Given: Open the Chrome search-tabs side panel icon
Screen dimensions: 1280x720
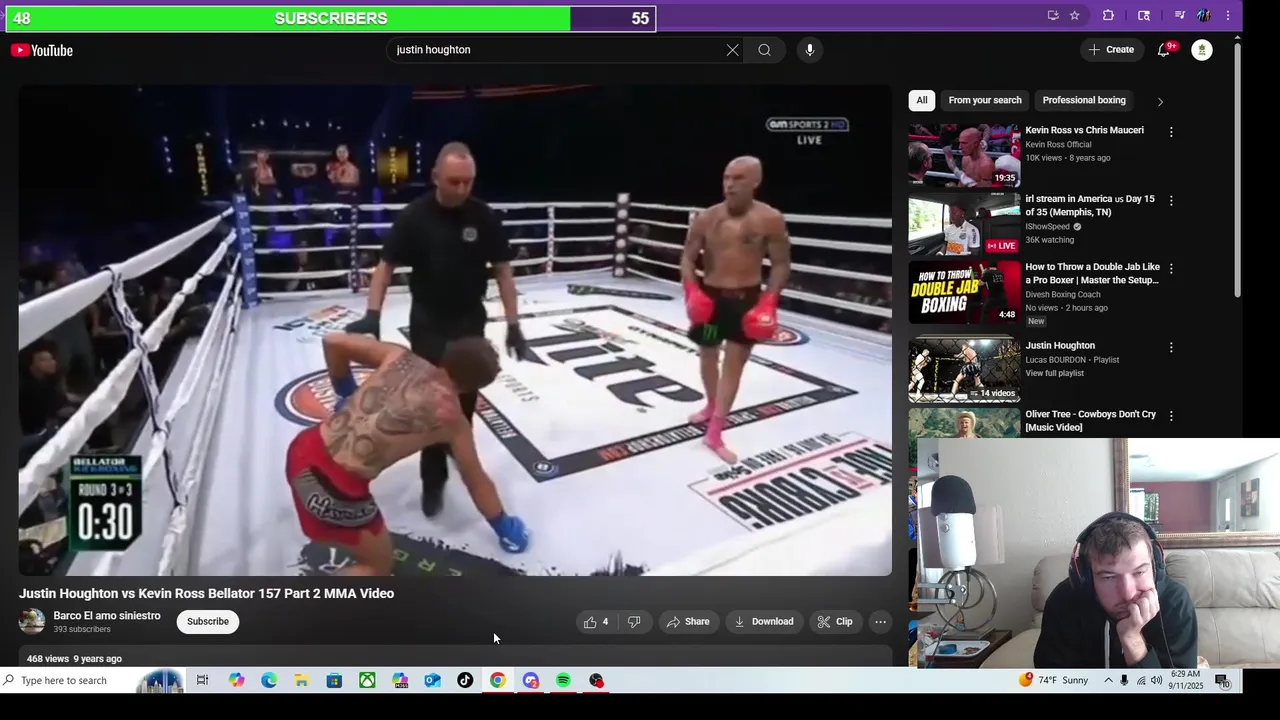Looking at the screenshot, I should tap(1144, 15).
